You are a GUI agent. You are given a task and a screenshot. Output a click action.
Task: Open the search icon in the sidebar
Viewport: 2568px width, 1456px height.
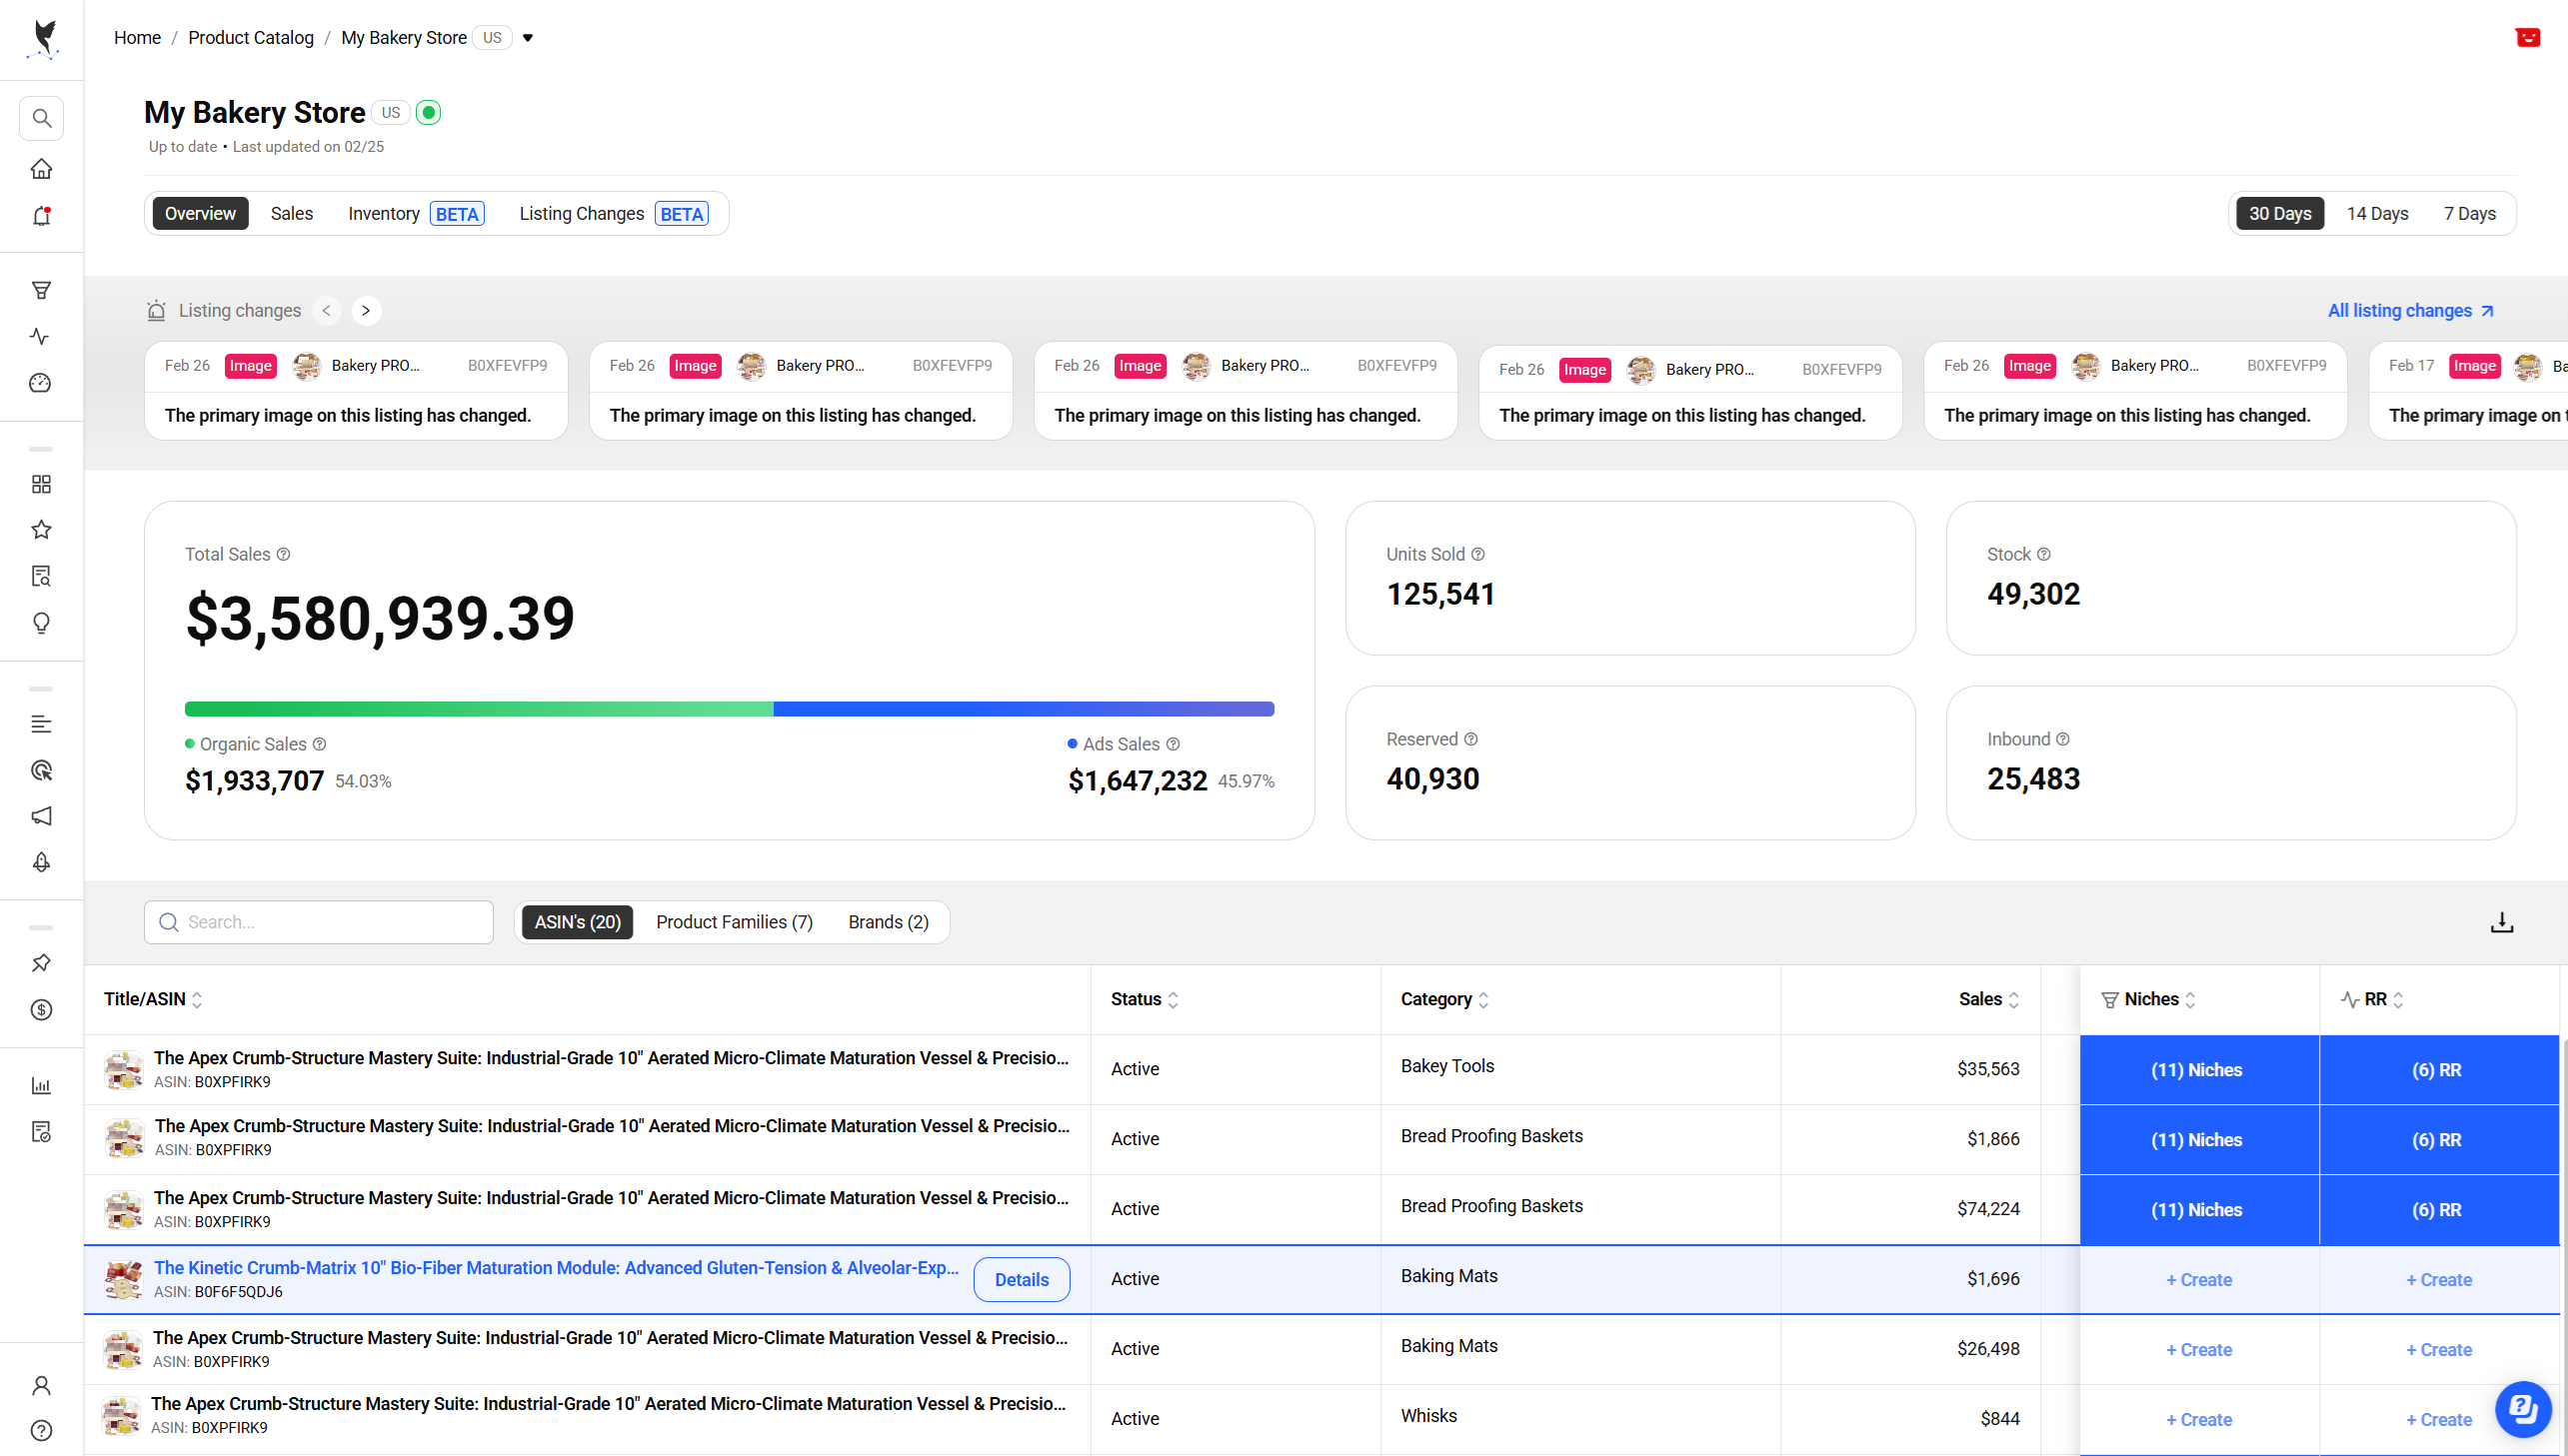(41, 118)
